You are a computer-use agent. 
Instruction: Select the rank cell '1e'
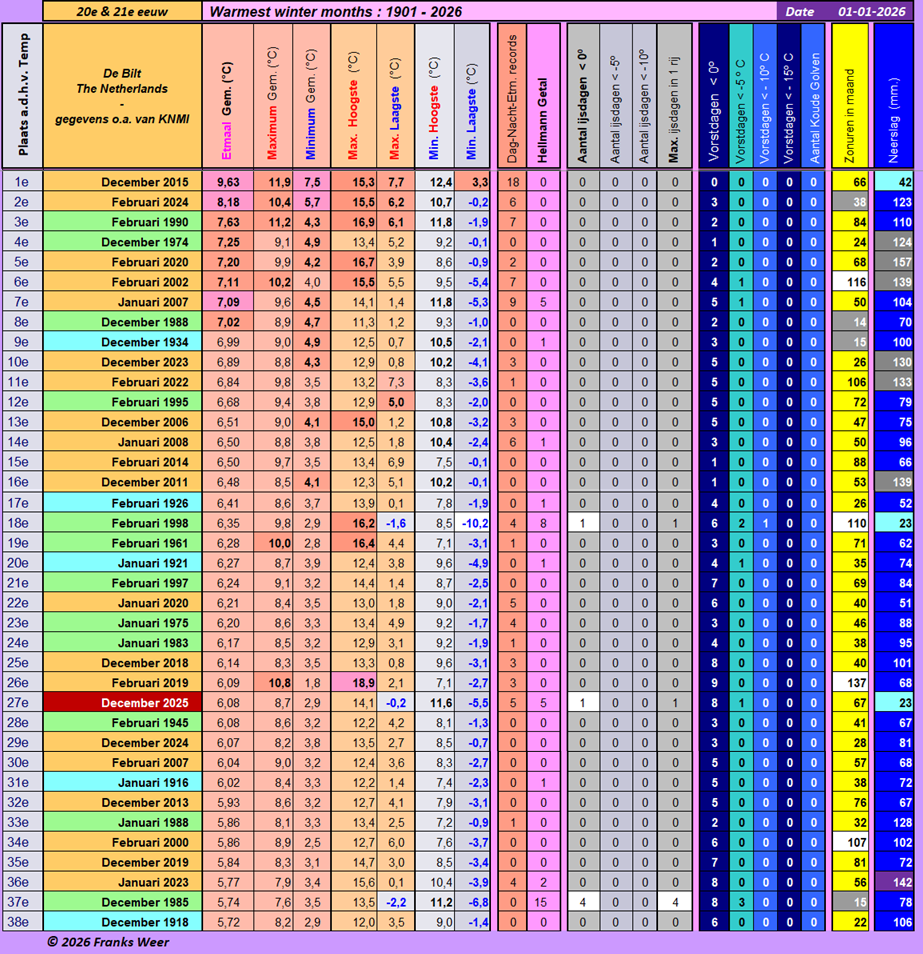21,182
